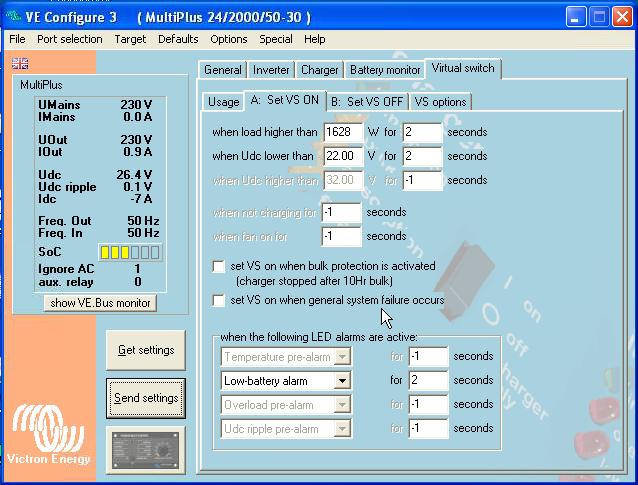
Task: Click the UK flag language icon
Action: pos(20,63)
